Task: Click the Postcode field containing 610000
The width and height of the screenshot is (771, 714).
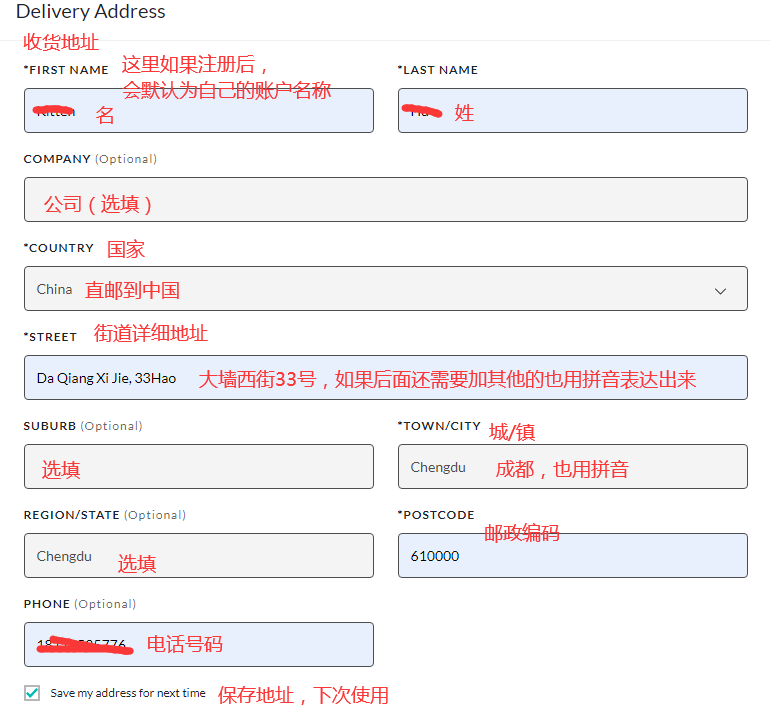Action: click(x=572, y=555)
